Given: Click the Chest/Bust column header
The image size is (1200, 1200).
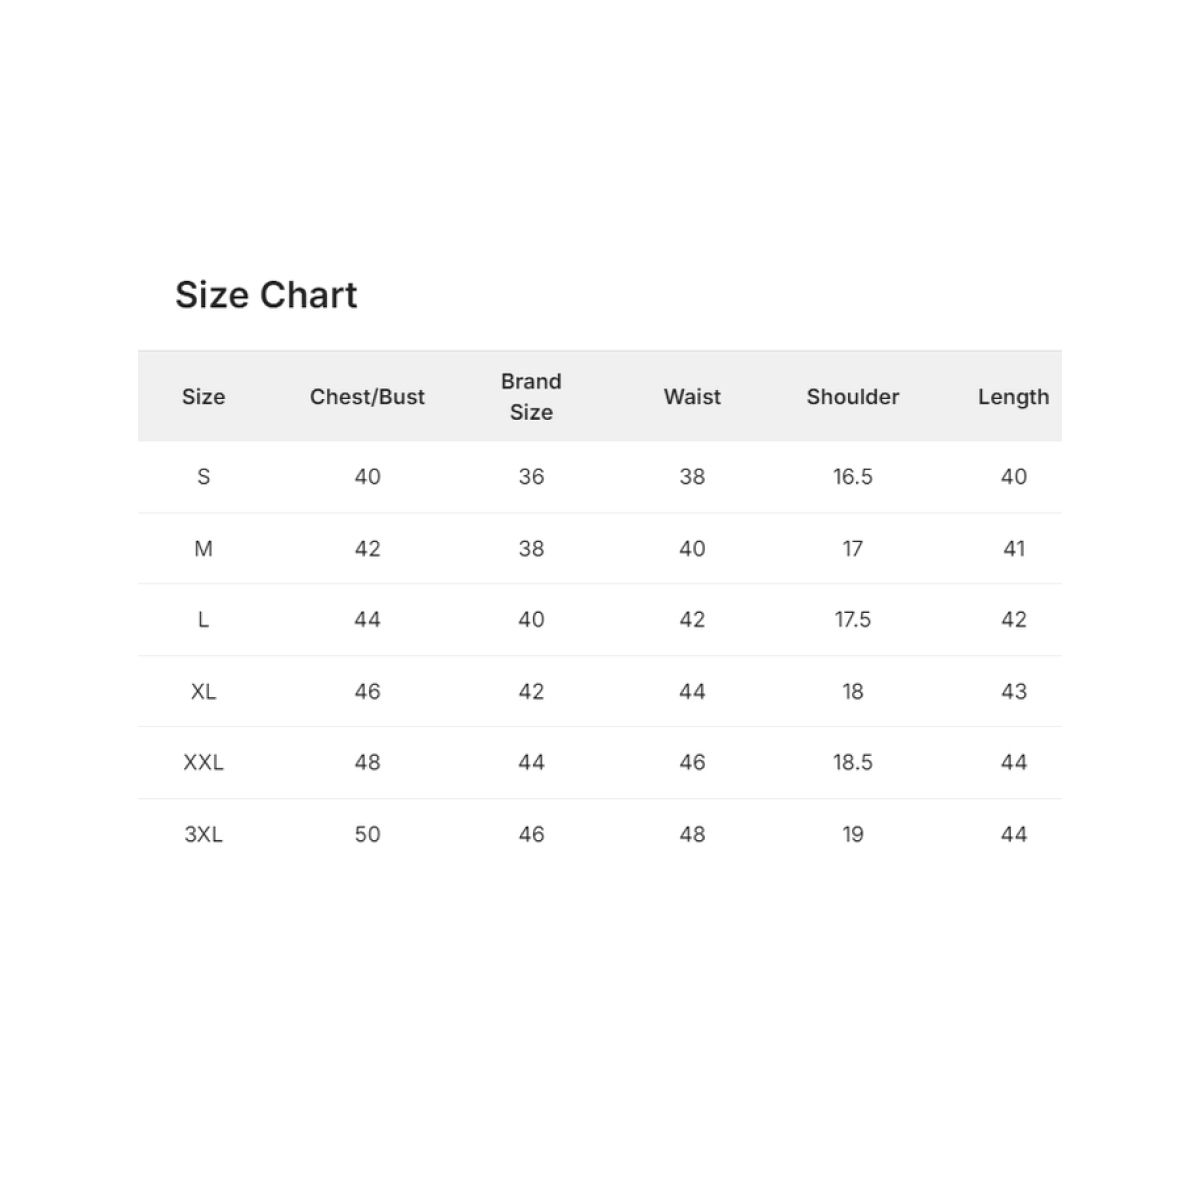Looking at the screenshot, I should click(x=367, y=397).
